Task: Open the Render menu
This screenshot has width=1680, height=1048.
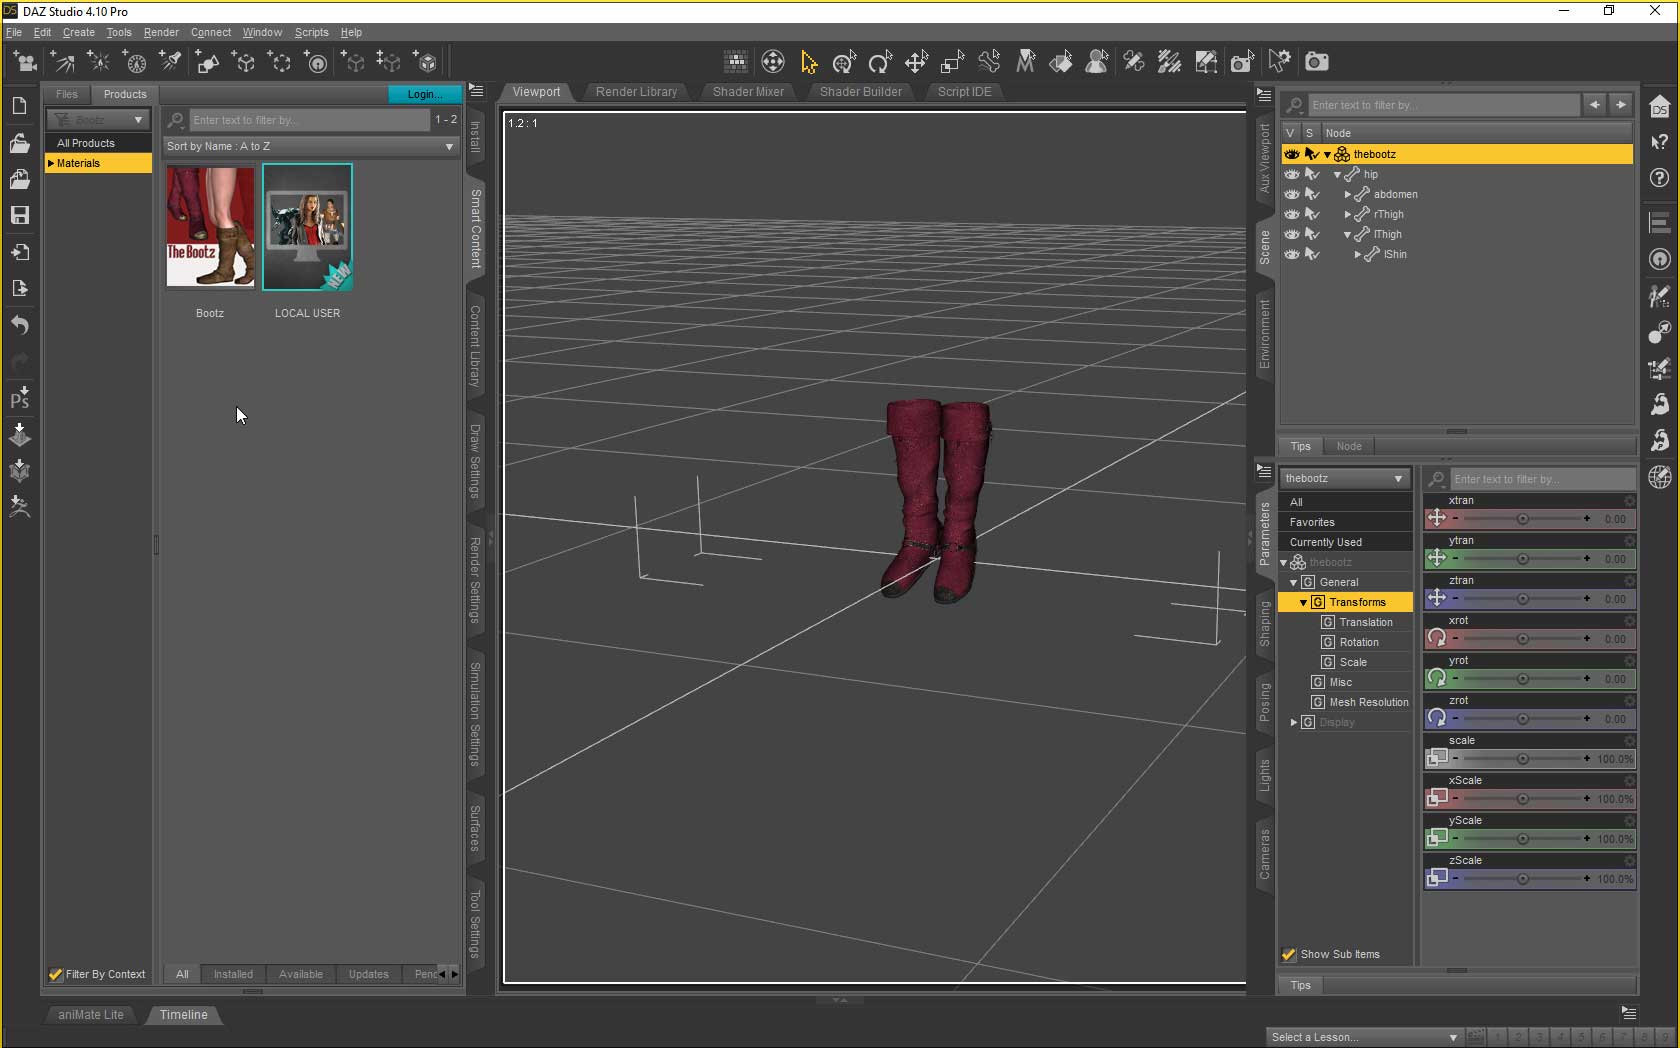Action: click(x=161, y=32)
